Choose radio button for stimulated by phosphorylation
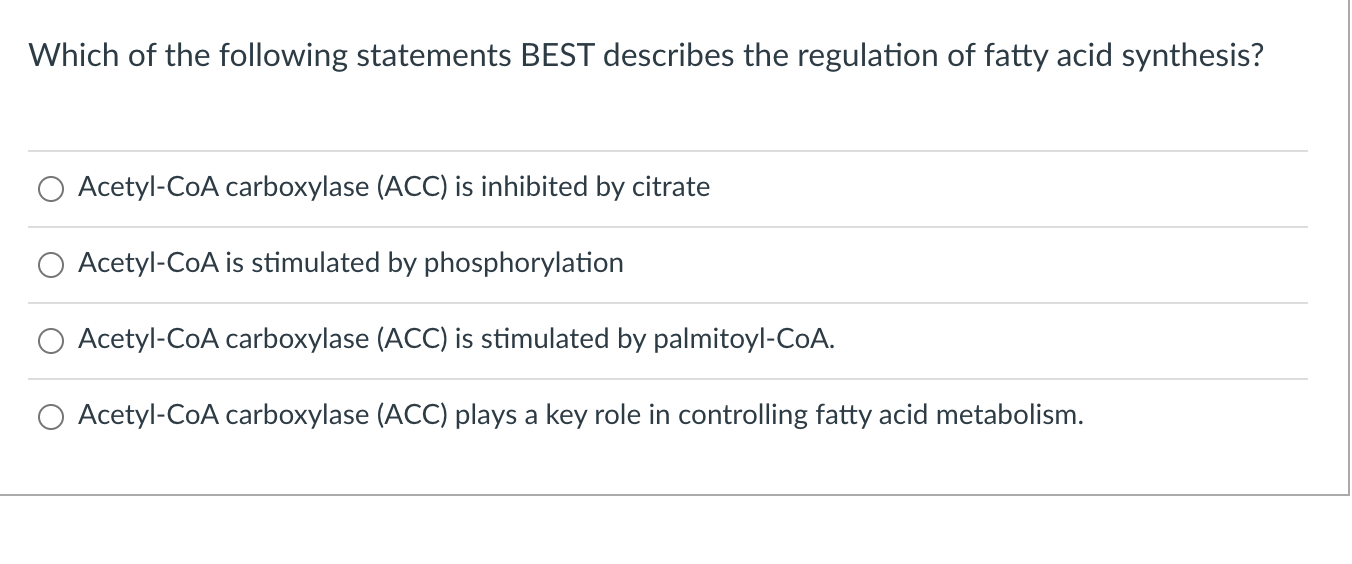Screen dimensions: 1352x564 pyautogui.click(x=51, y=265)
